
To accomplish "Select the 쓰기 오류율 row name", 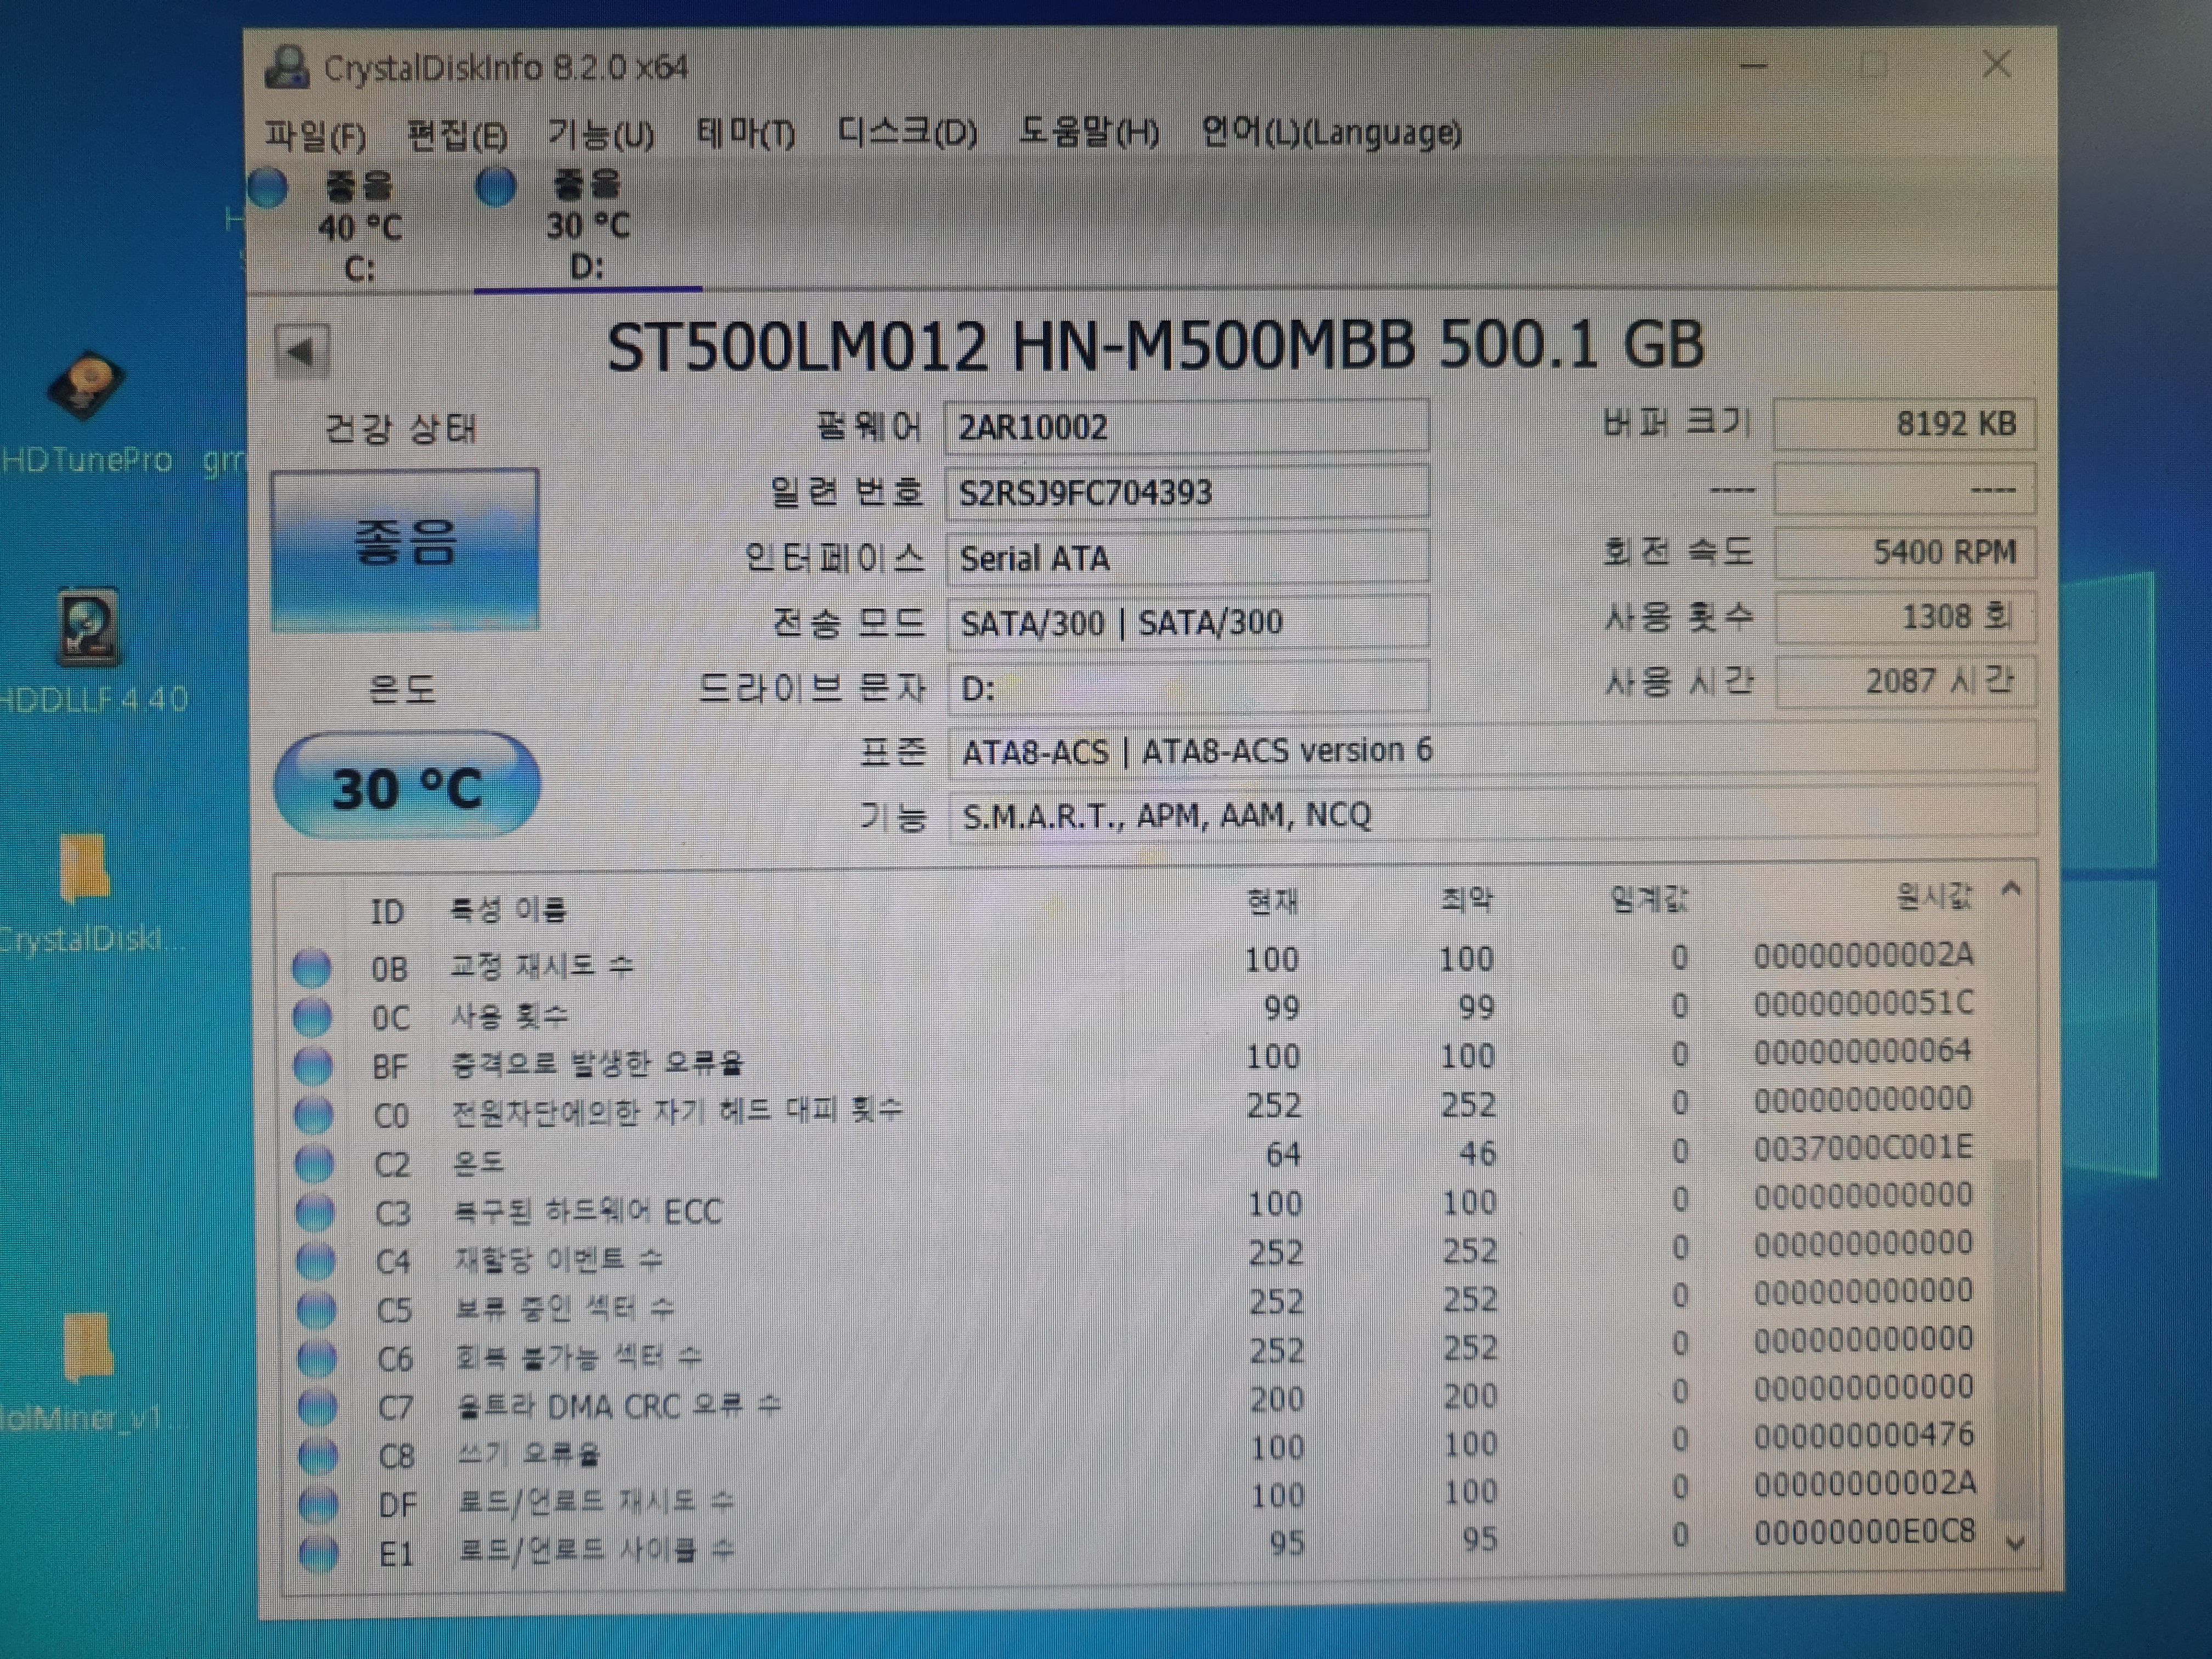I will [x=529, y=1453].
